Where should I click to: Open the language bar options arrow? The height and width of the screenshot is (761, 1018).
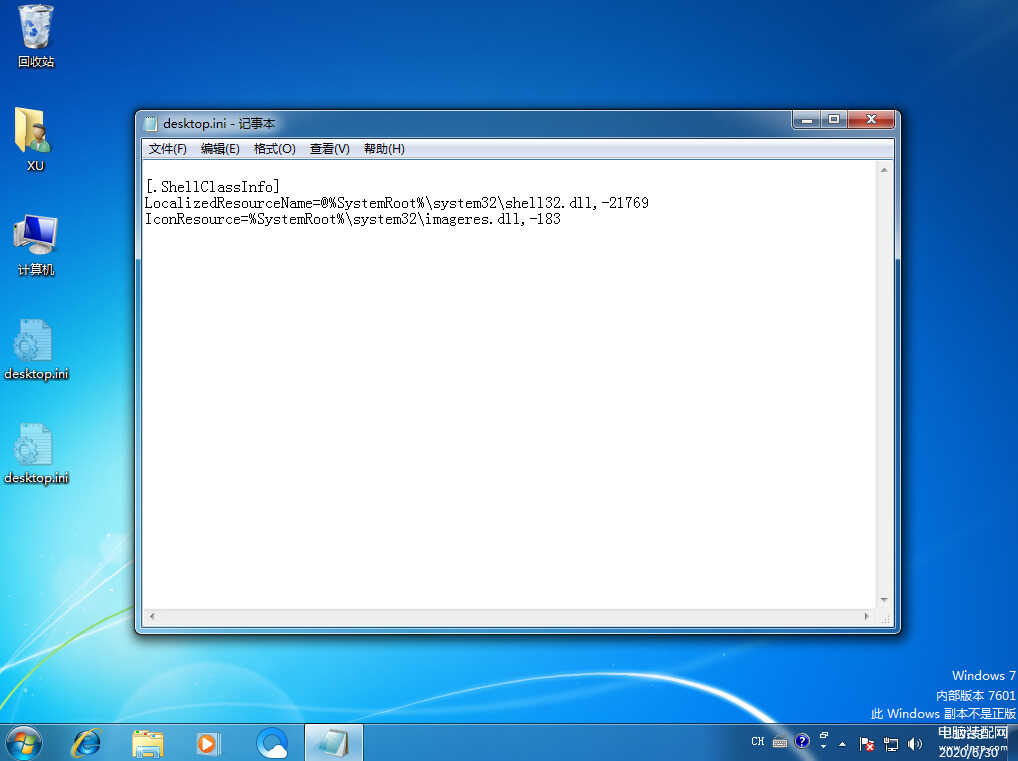(824, 747)
